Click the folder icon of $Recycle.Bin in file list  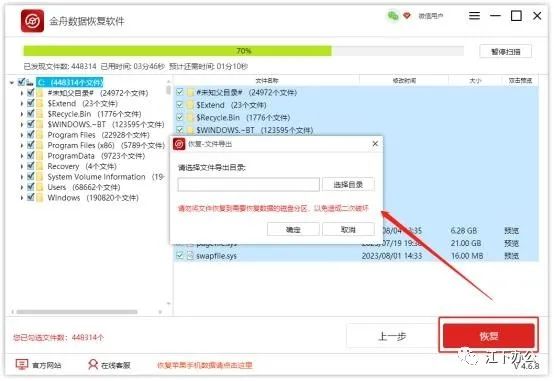tap(191, 117)
